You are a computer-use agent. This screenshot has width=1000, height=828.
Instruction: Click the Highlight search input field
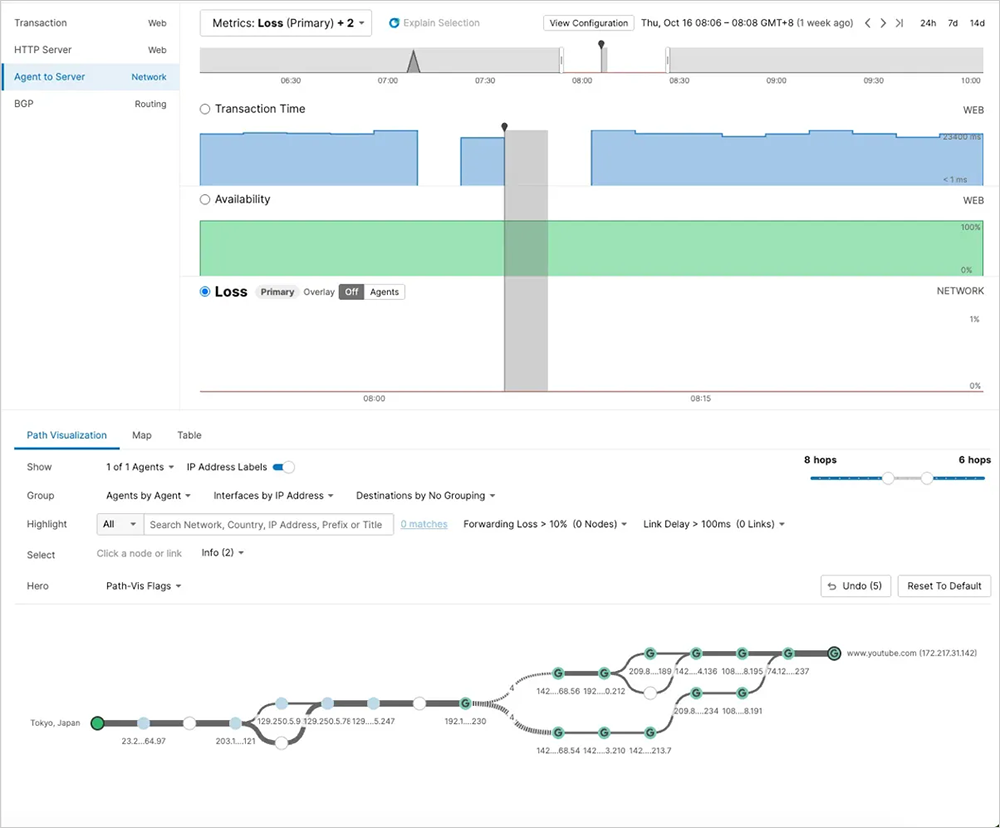pos(270,523)
